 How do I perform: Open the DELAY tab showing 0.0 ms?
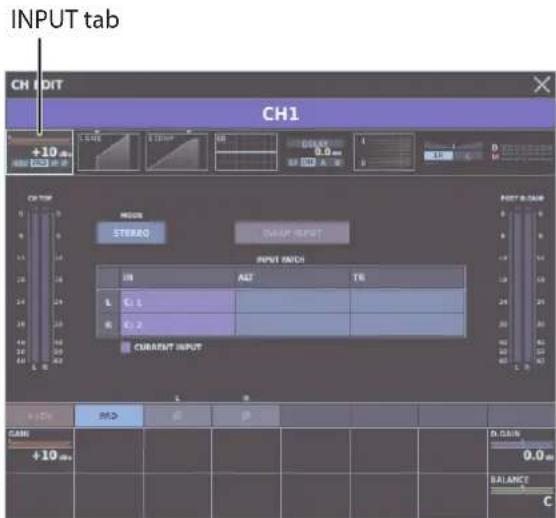(x=315, y=152)
